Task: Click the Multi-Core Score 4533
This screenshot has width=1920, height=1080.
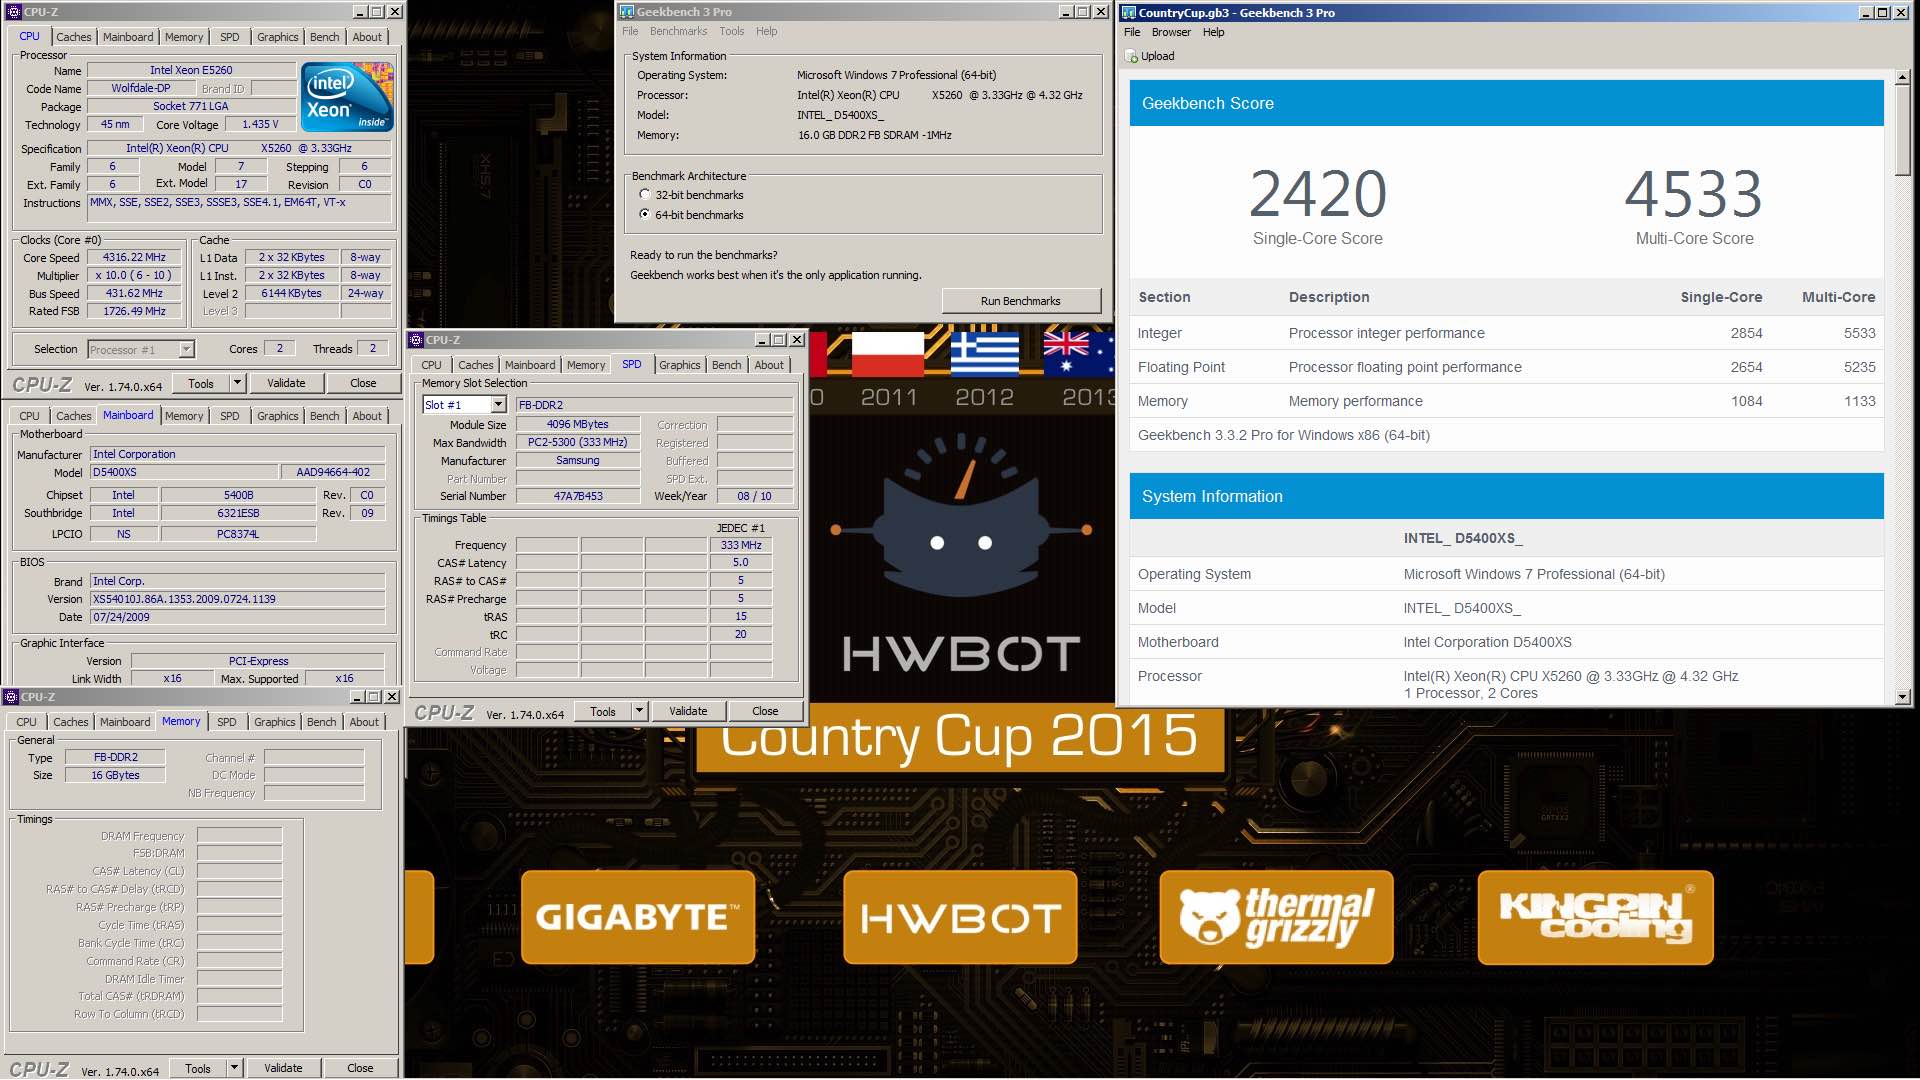Action: 1694,193
